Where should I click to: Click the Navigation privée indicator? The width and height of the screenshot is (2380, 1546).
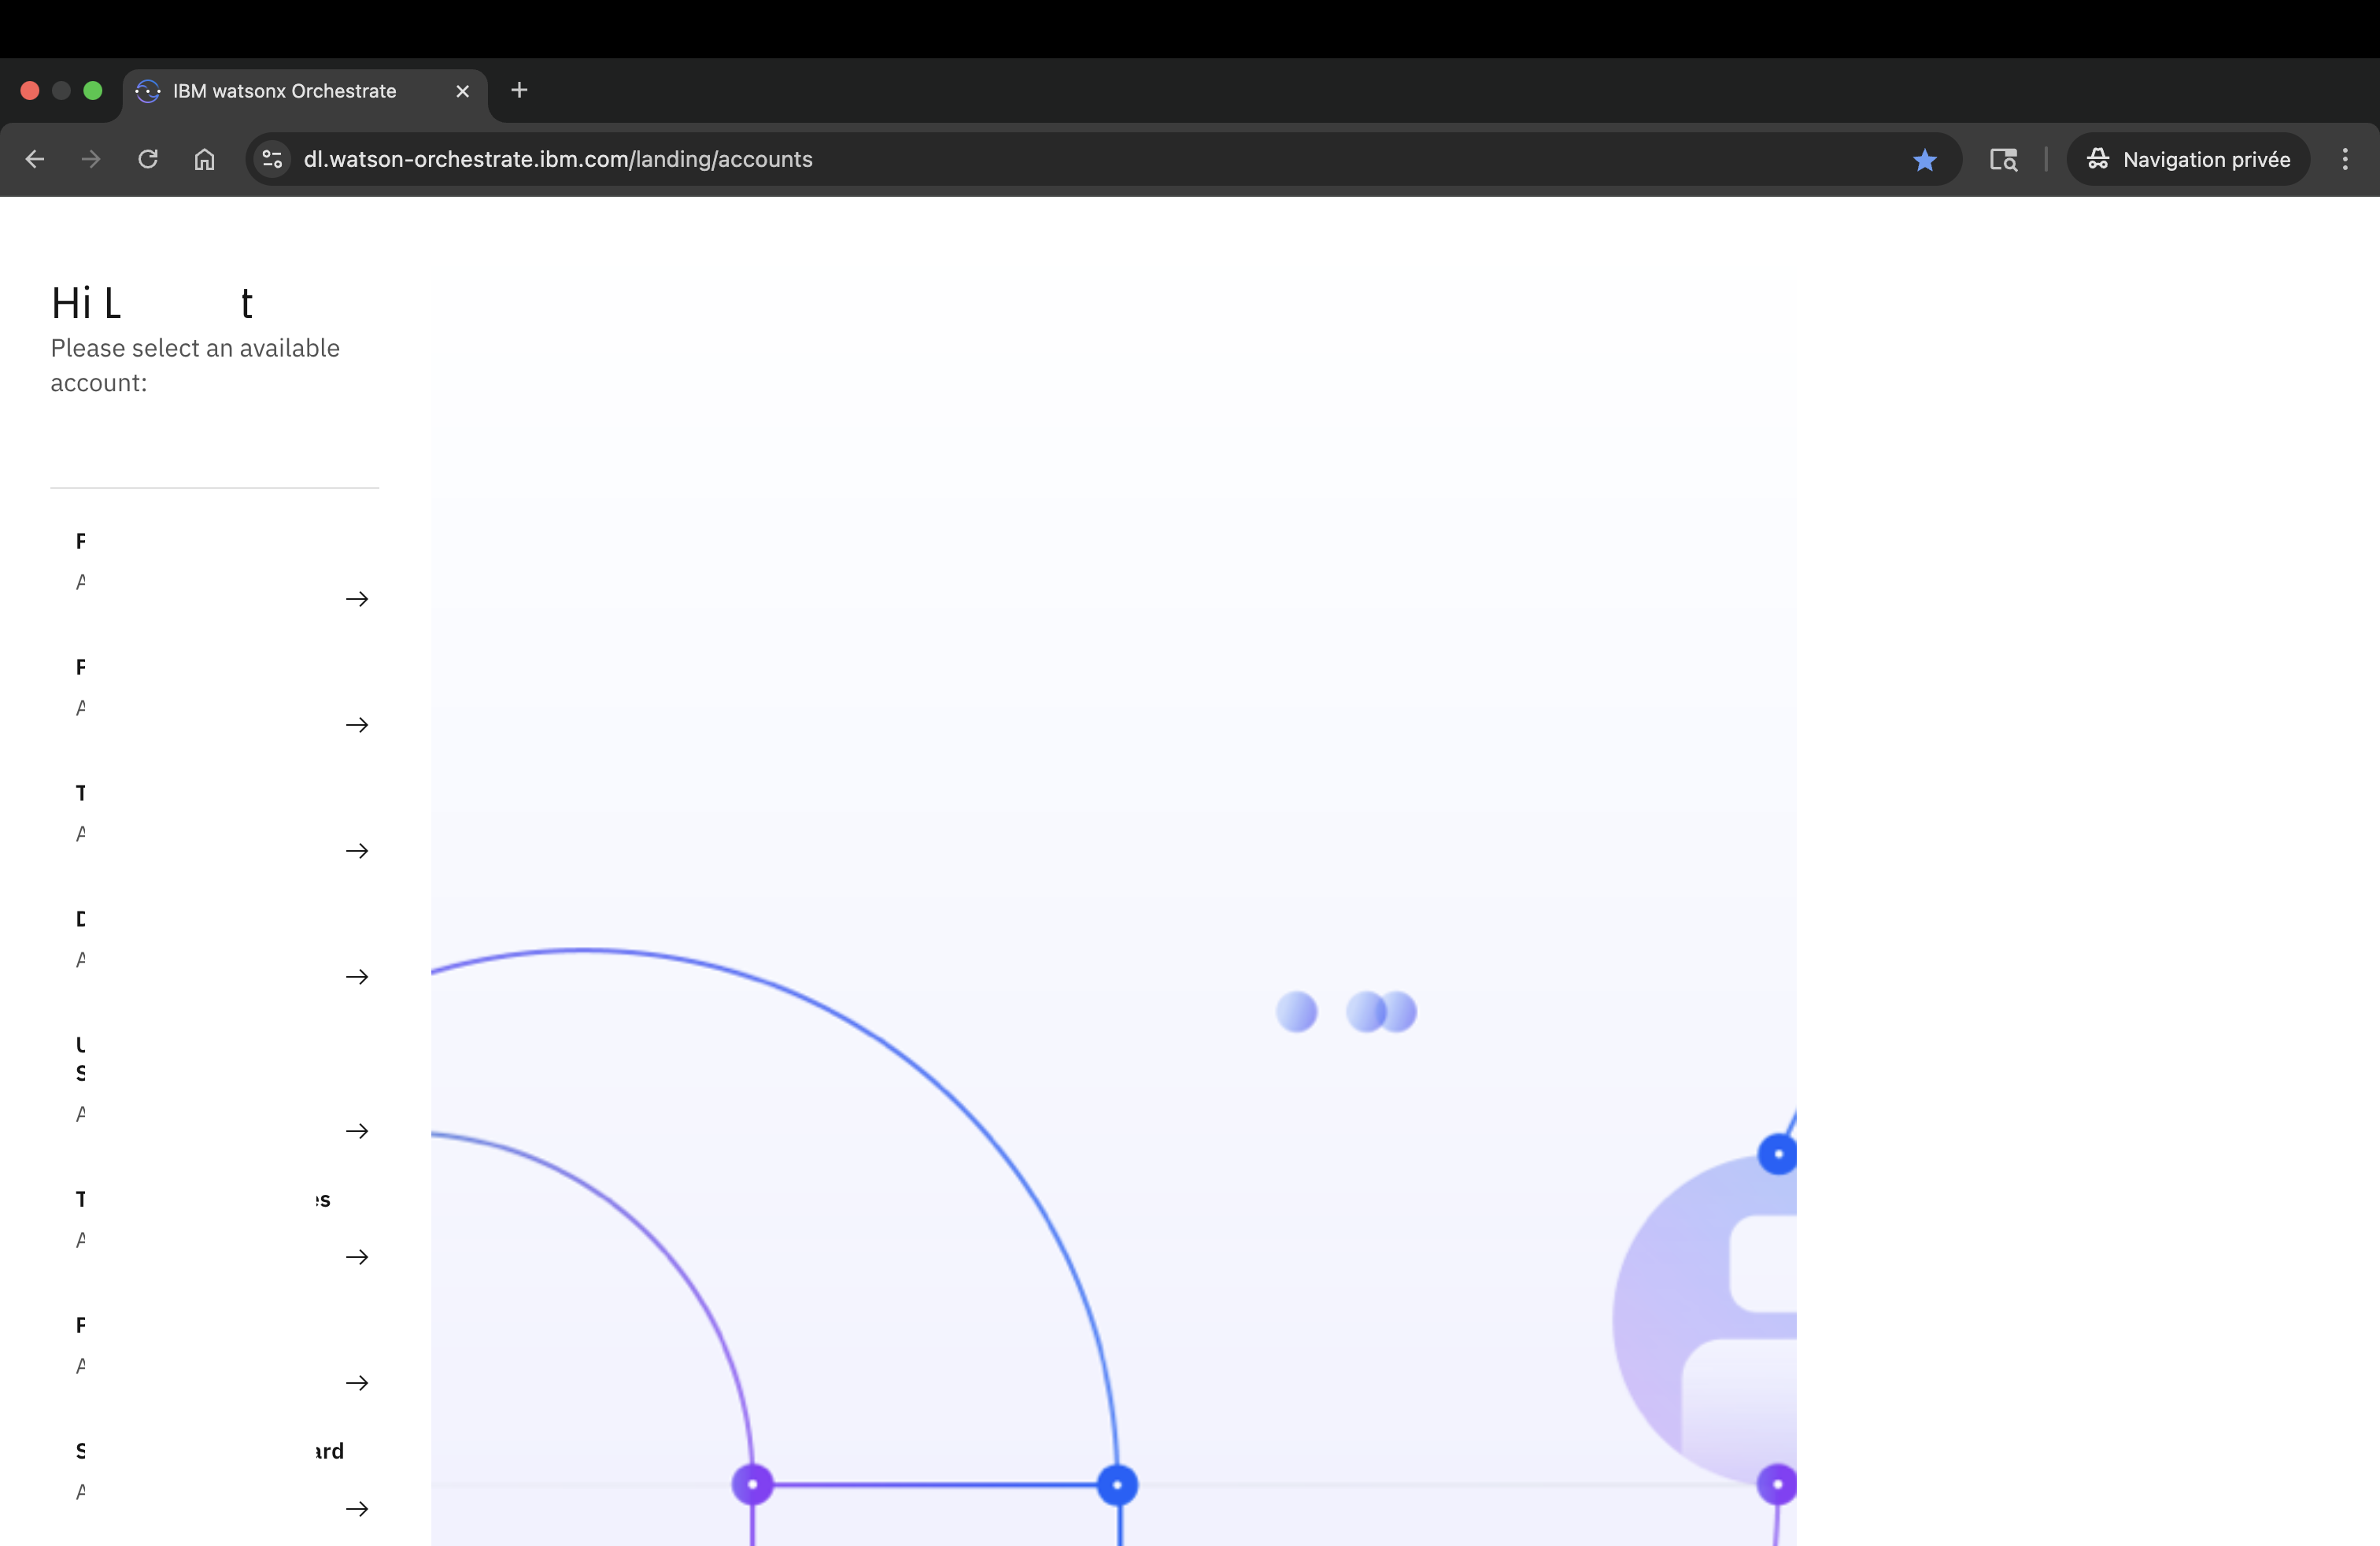[2188, 160]
